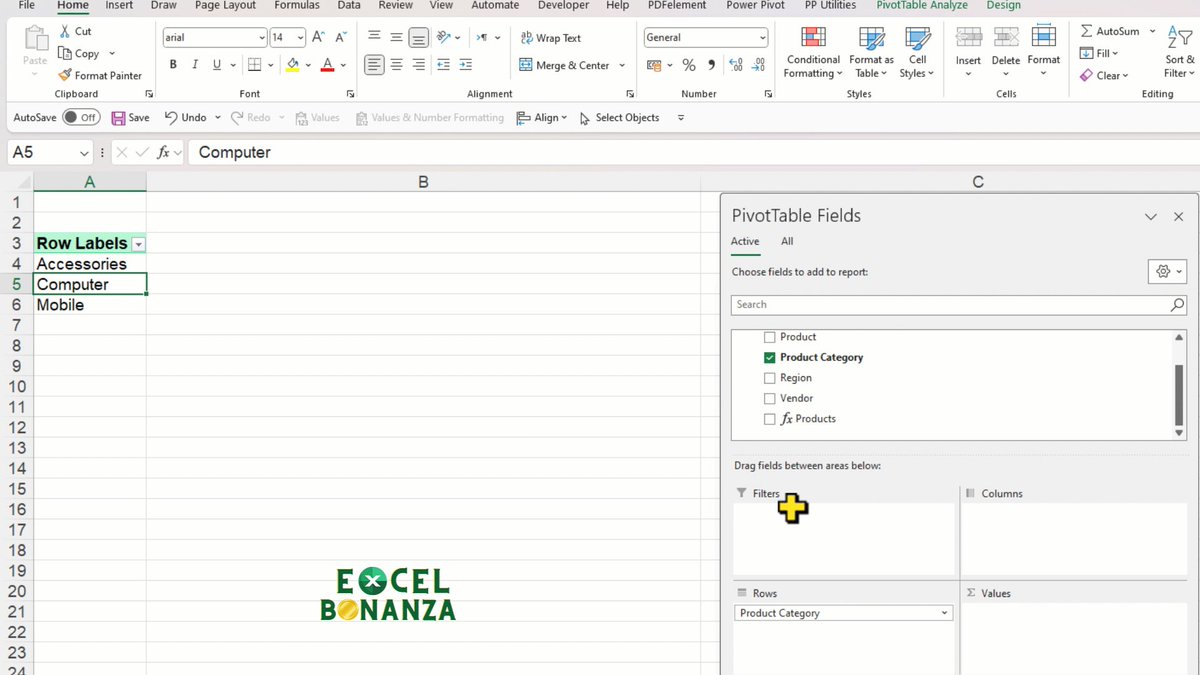Click the Copy icon in Clipboard
The height and width of the screenshot is (675, 1200).
pyautogui.click(x=65, y=53)
